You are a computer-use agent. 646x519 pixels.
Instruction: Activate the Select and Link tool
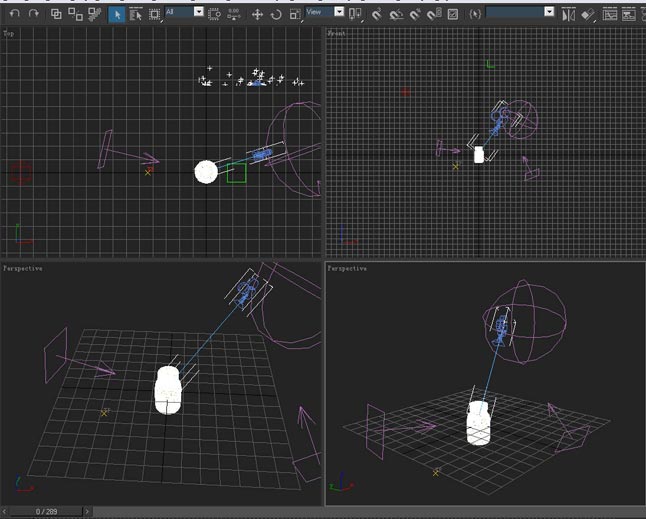point(56,14)
